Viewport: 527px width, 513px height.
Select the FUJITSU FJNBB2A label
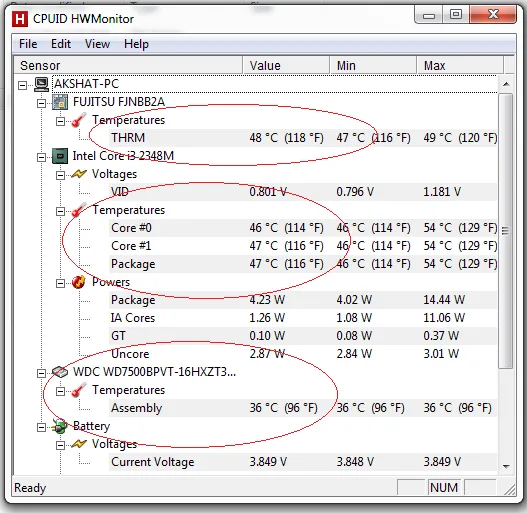click(x=119, y=102)
